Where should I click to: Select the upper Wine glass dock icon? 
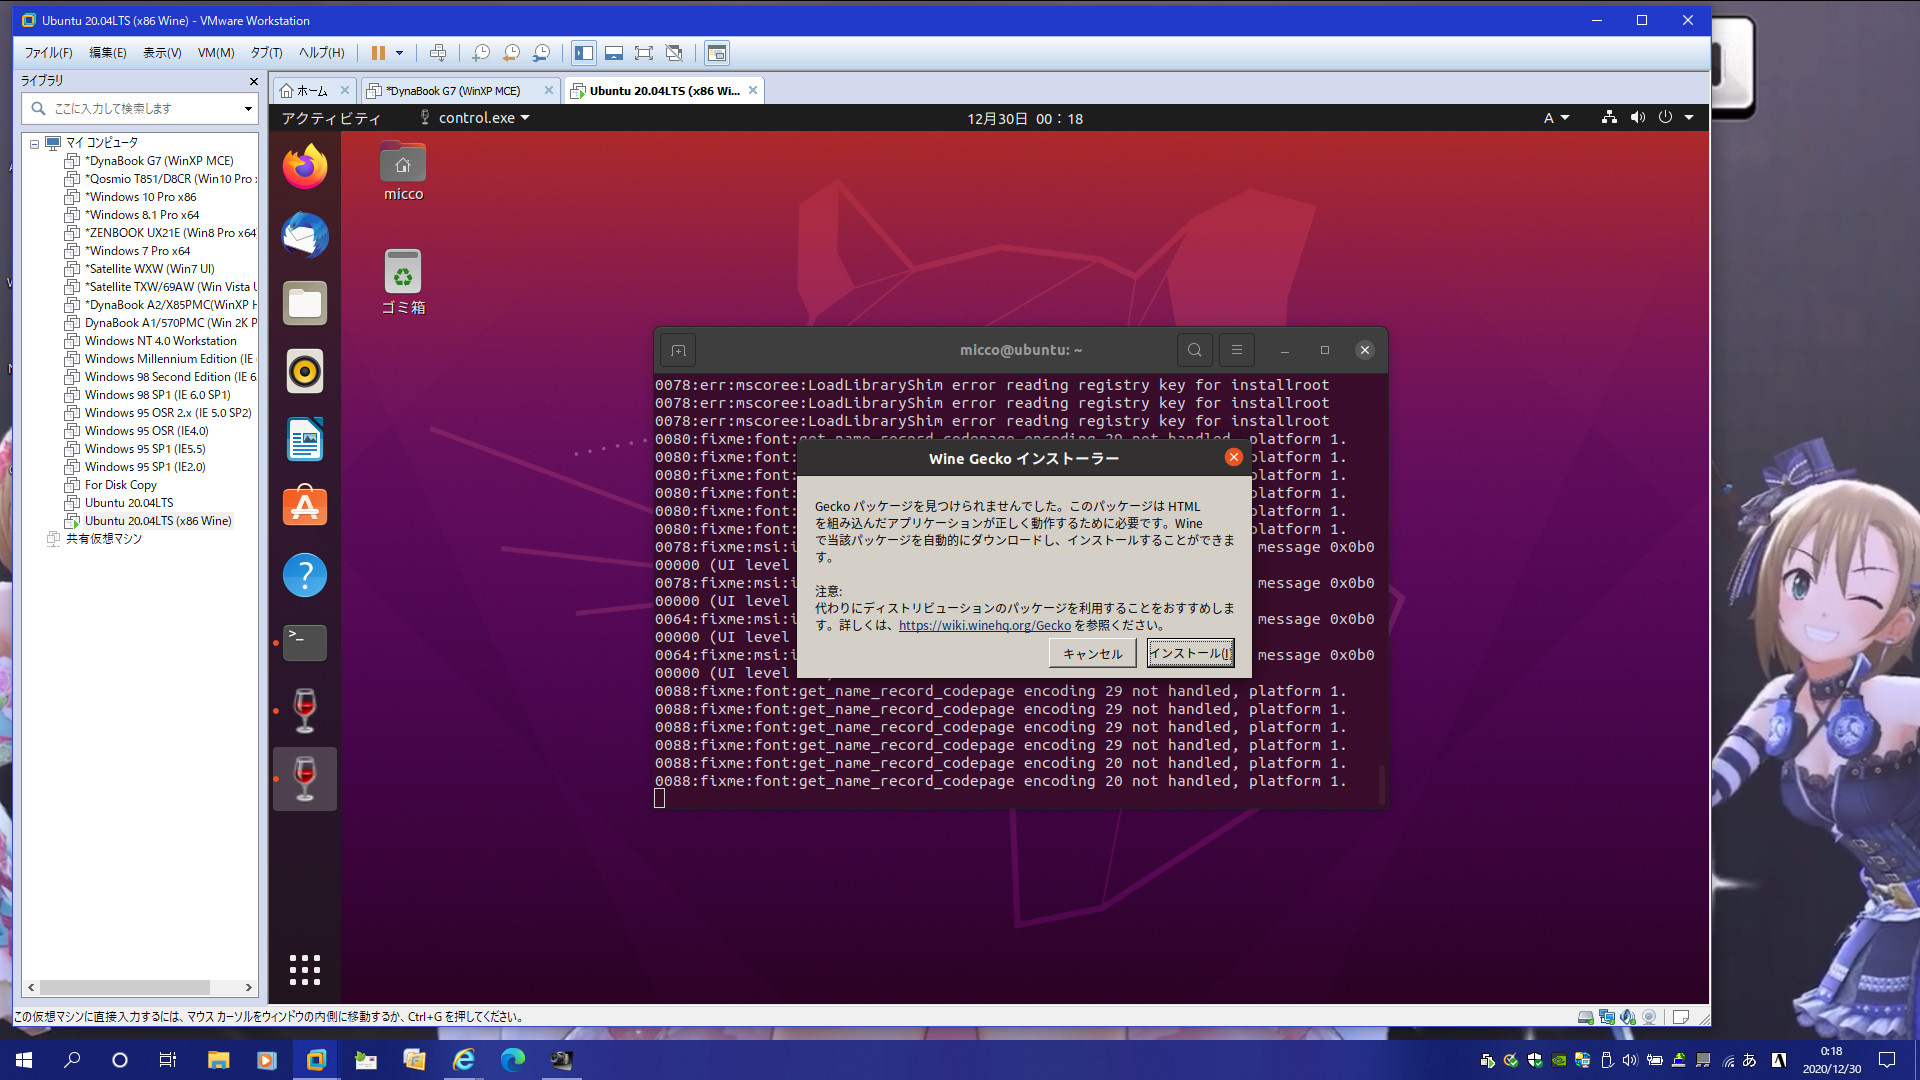click(305, 711)
